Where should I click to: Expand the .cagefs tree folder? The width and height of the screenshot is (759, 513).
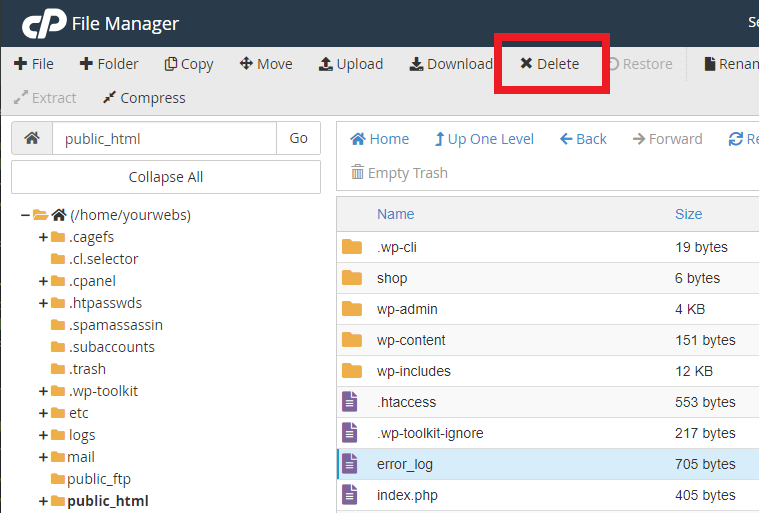(x=43, y=237)
